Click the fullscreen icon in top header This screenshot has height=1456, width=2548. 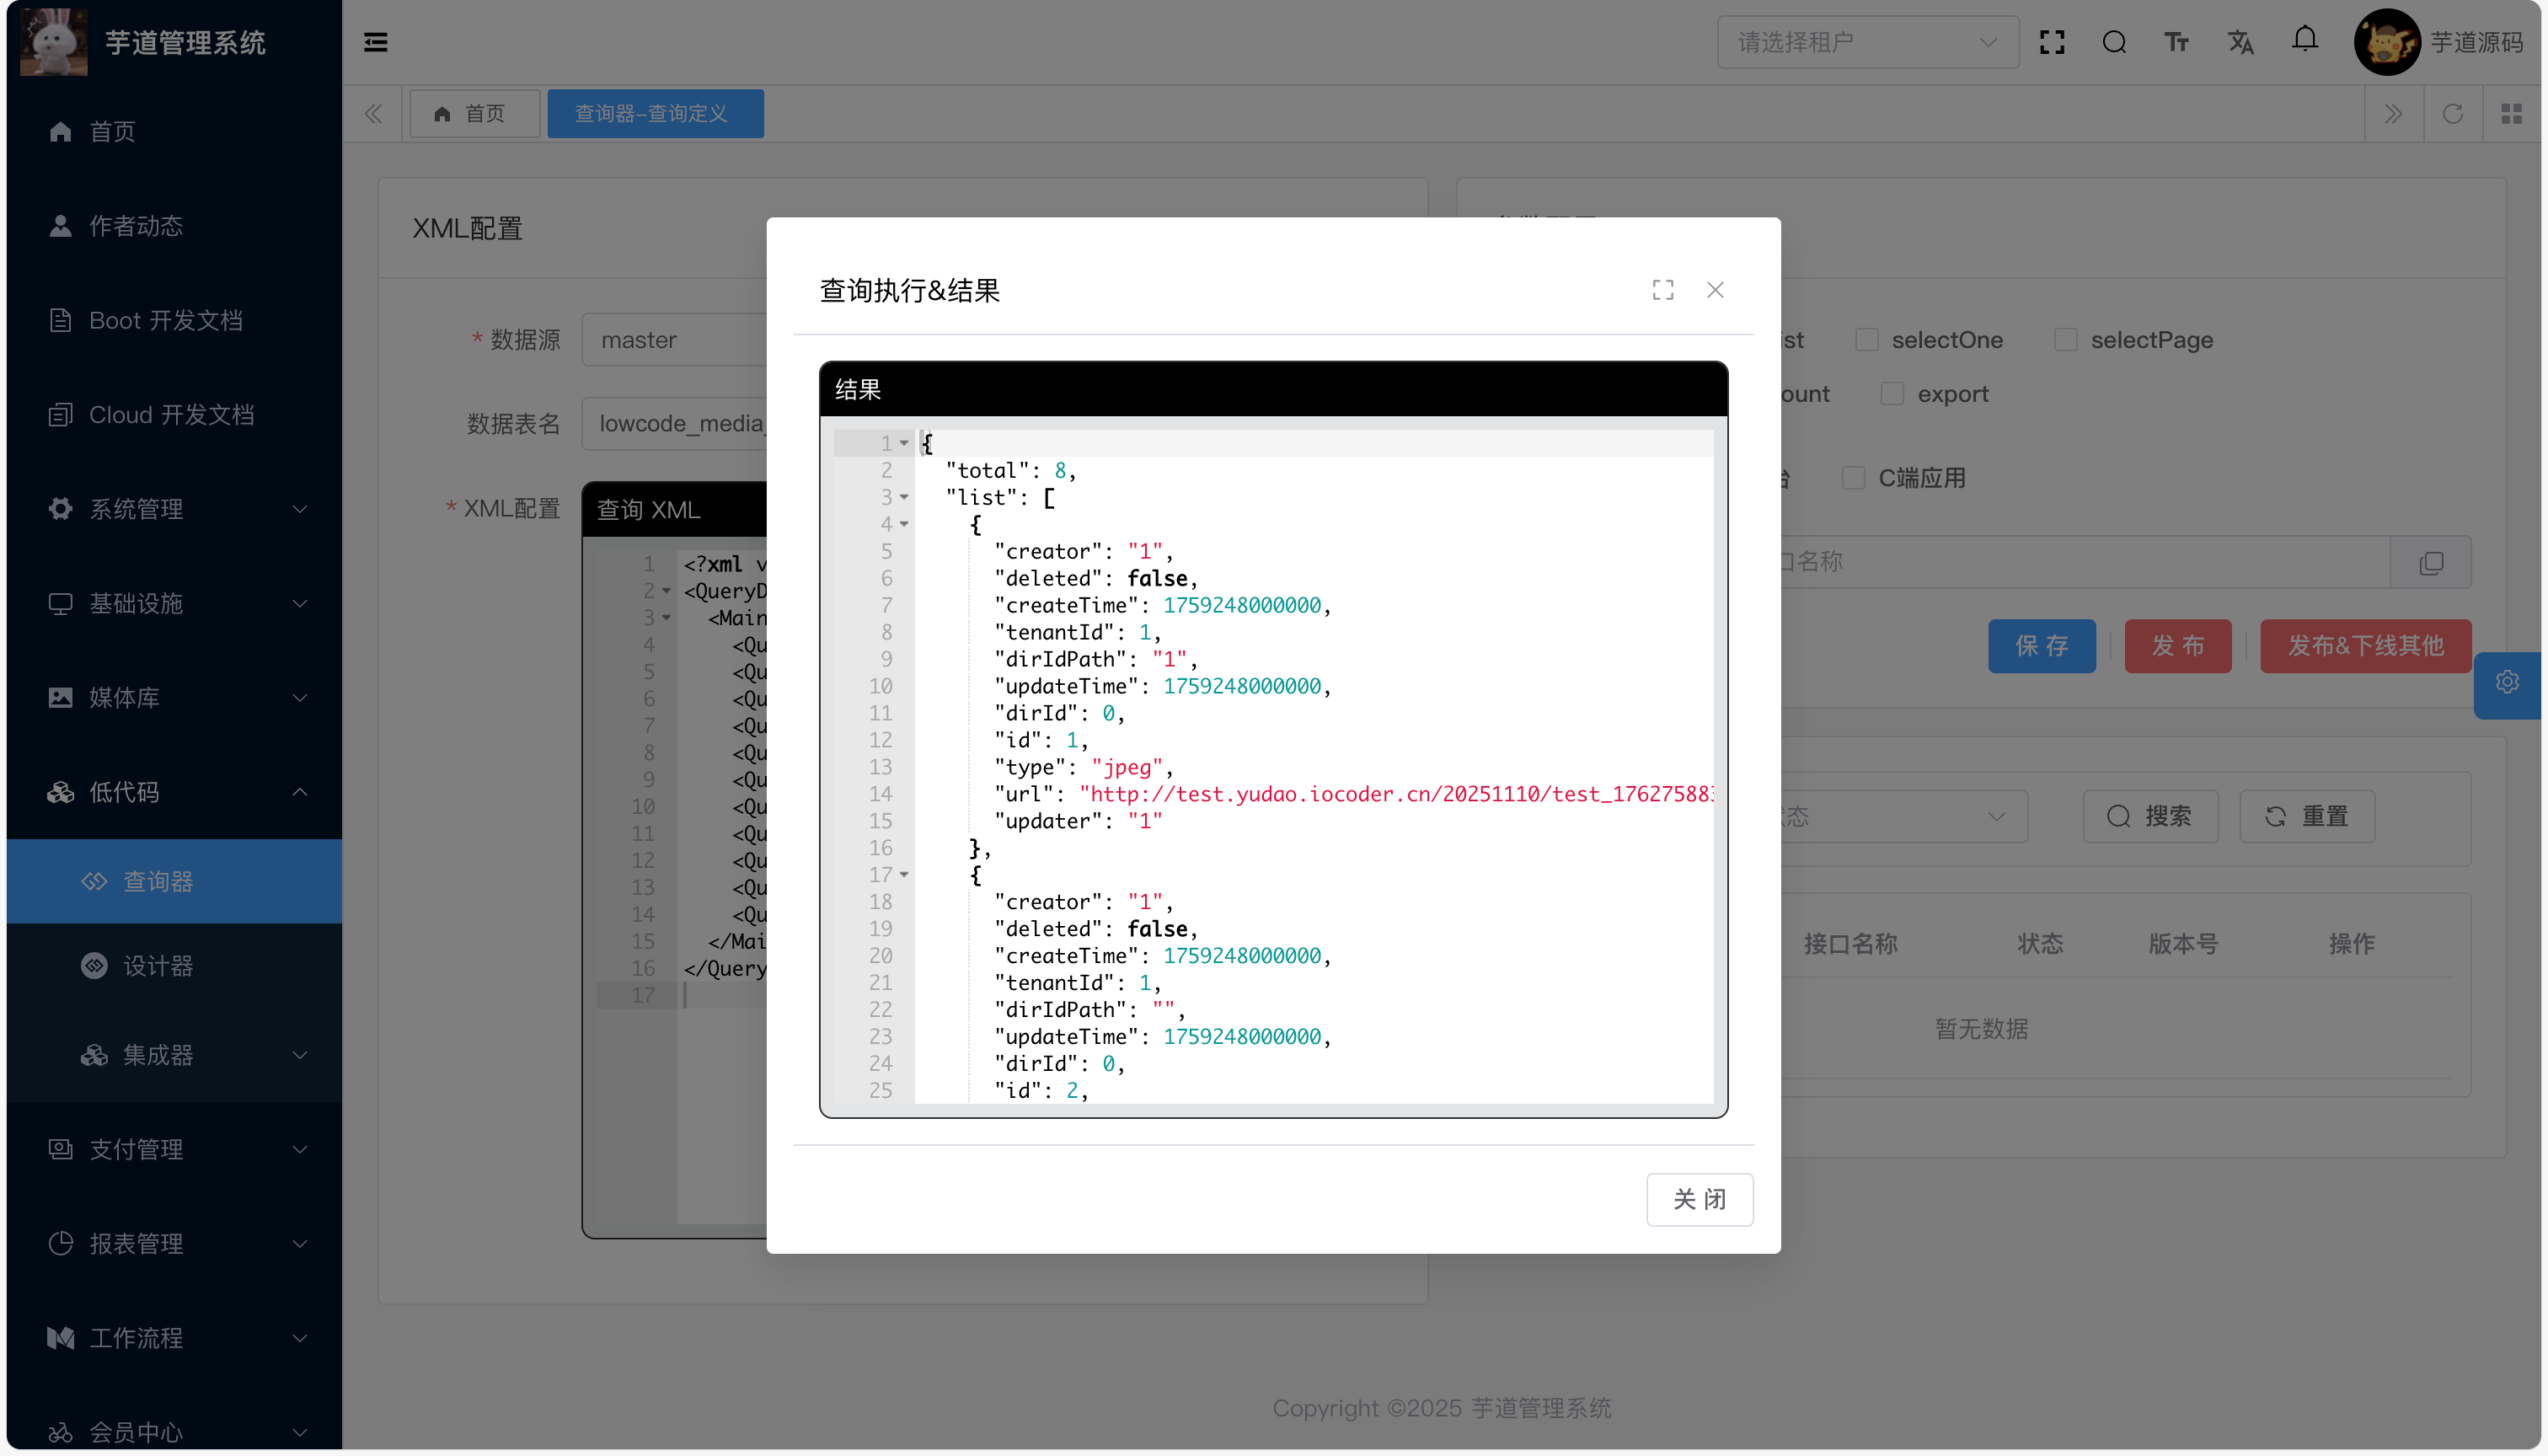pyautogui.click(x=2051, y=42)
